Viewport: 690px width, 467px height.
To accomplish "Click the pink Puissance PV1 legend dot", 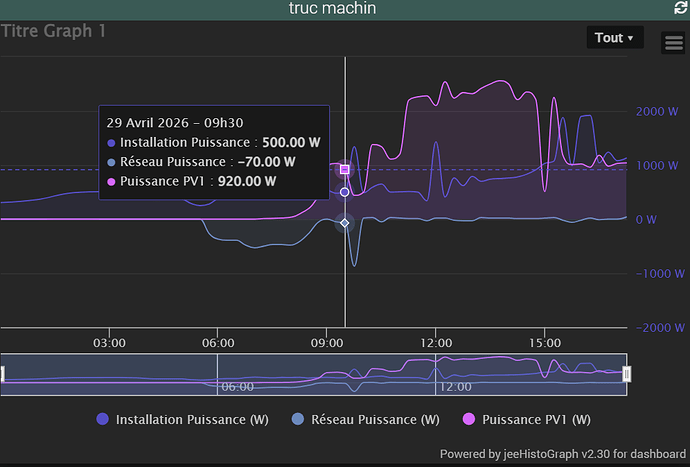I will (x=469, y=419).
